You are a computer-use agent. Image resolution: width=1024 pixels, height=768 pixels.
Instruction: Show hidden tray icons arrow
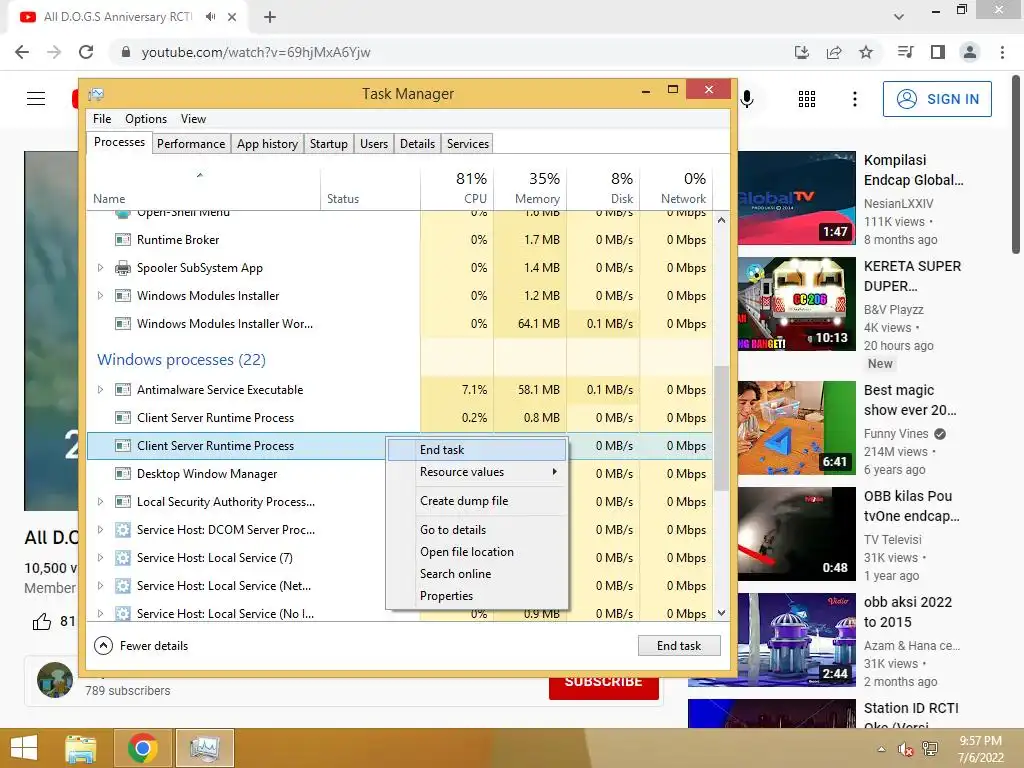882,749
